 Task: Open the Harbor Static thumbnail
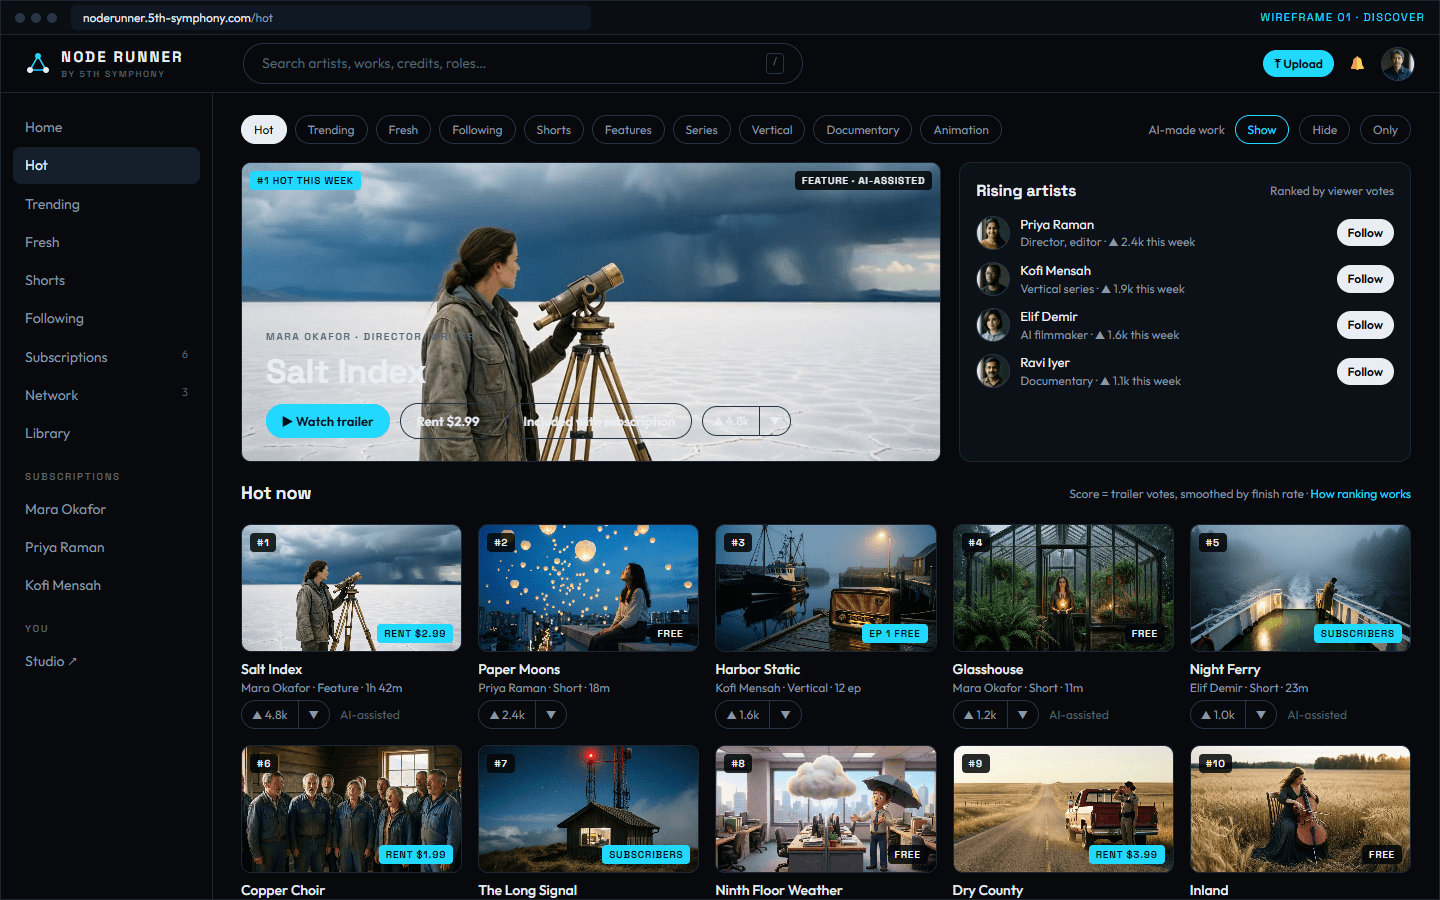(826, 588)
